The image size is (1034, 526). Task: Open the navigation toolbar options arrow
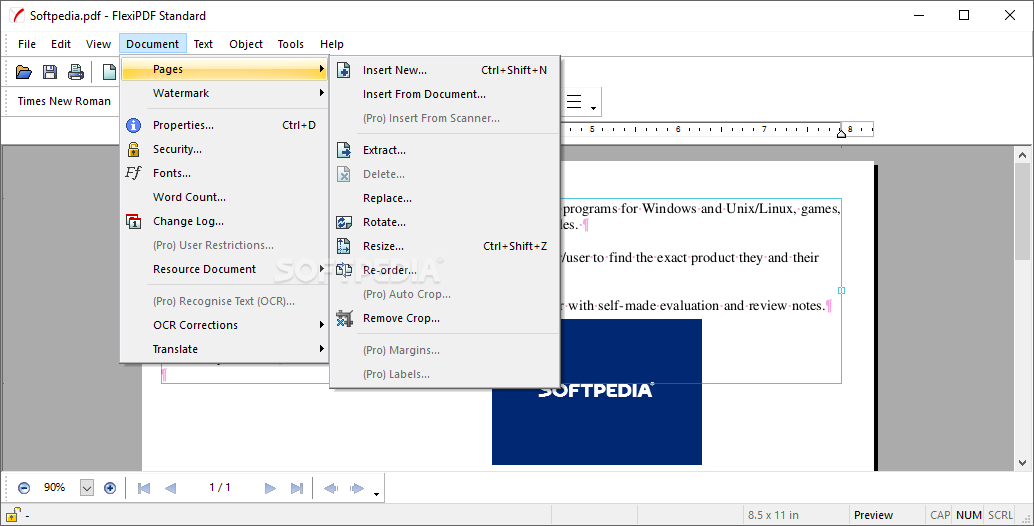coord(376,494)
